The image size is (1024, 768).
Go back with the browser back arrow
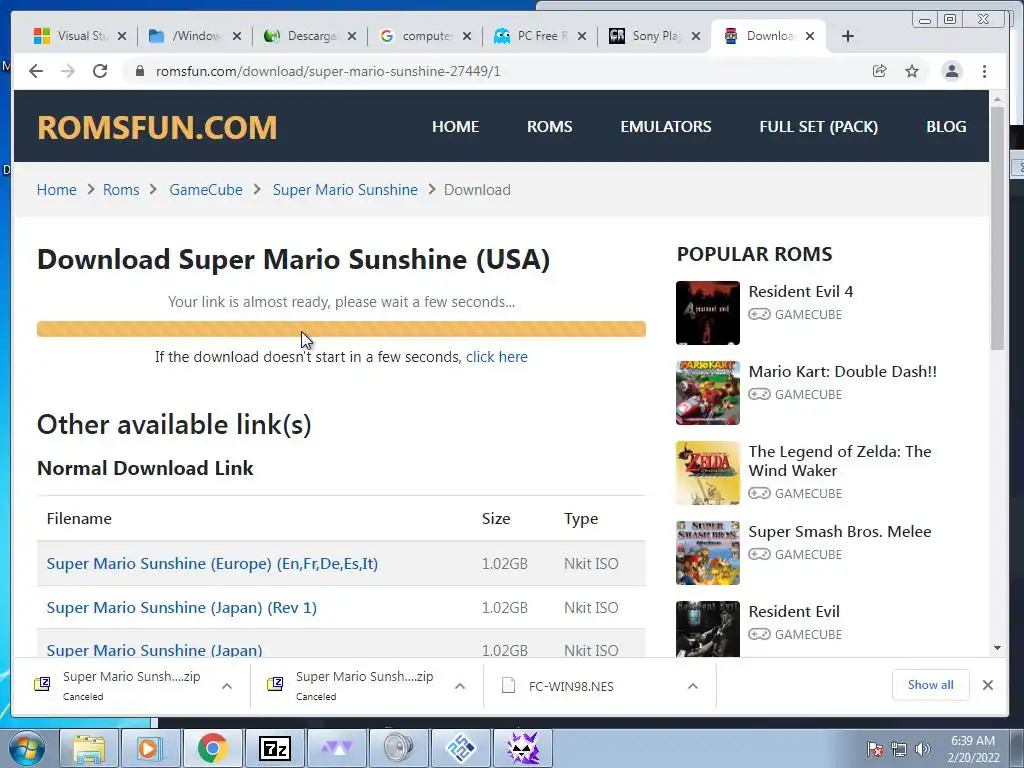pos(36,71)
